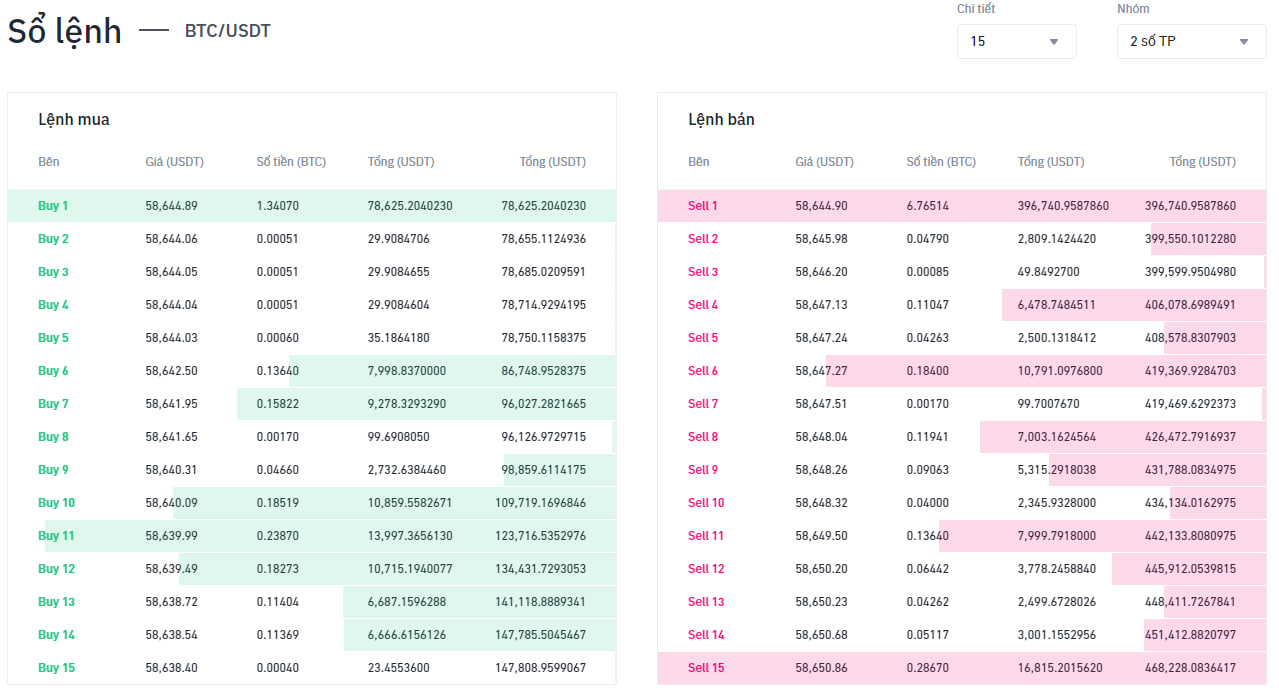The width and height of the screenshot is (1279, 700).
Task: Select the Lệnh mua panel heading
Action: pos(74,120)
